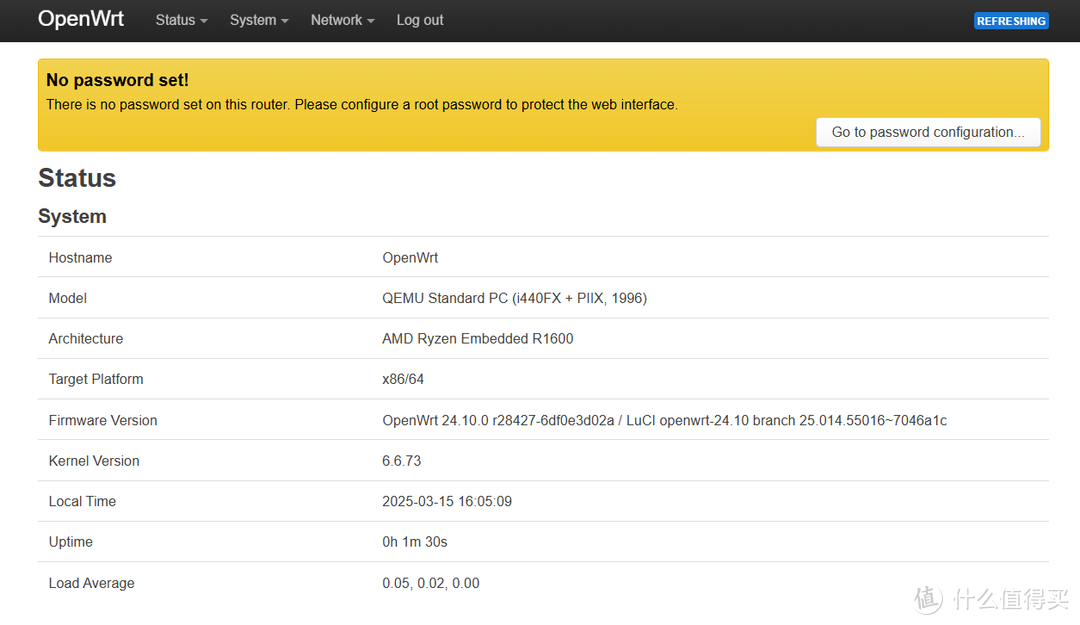Open the Network dropdown menu
Viewport: 1080px width, 625px height.
pos(342,20)
